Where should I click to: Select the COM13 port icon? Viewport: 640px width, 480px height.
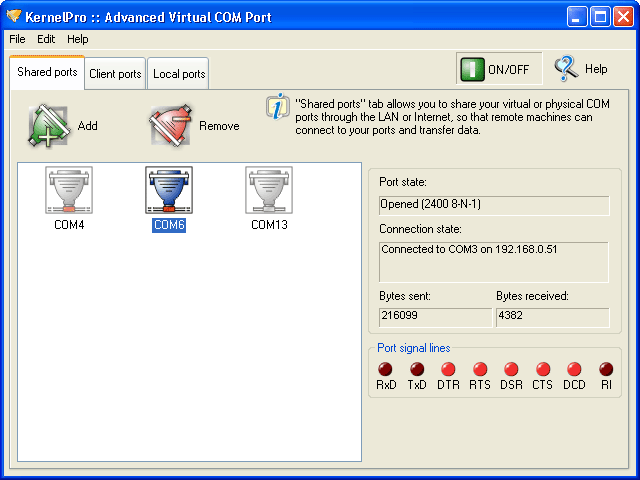269,190
